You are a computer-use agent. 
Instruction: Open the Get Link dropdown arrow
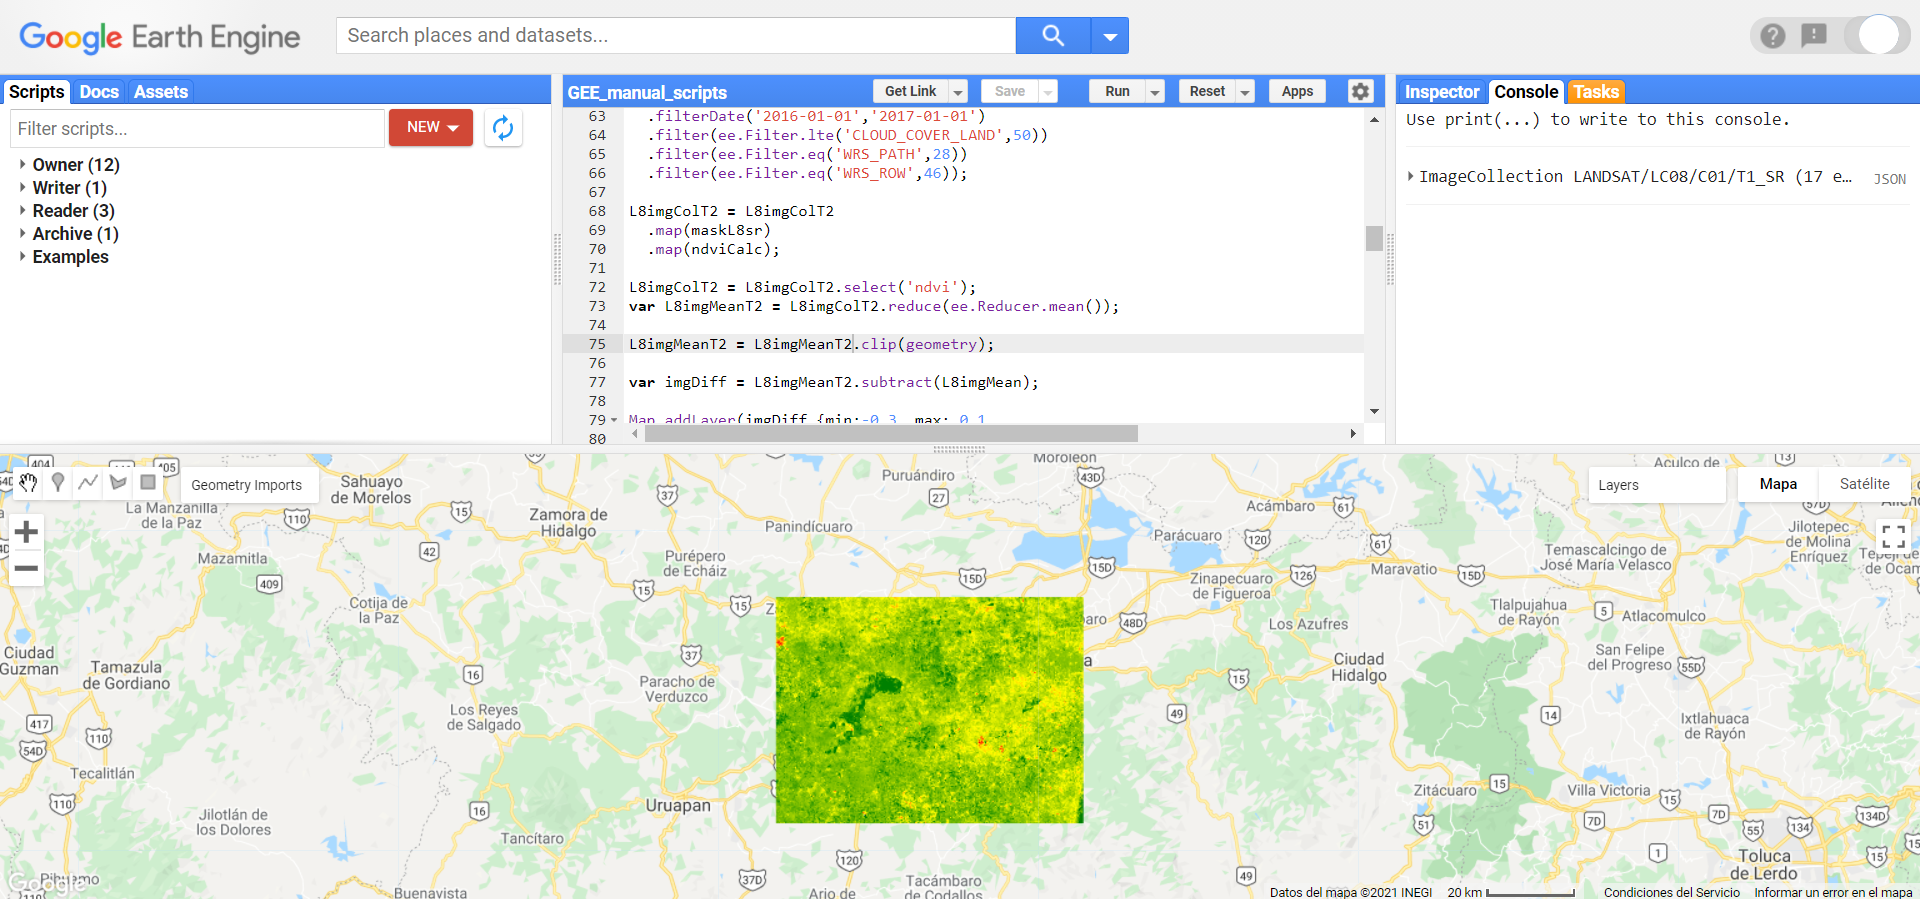(958, 92)
